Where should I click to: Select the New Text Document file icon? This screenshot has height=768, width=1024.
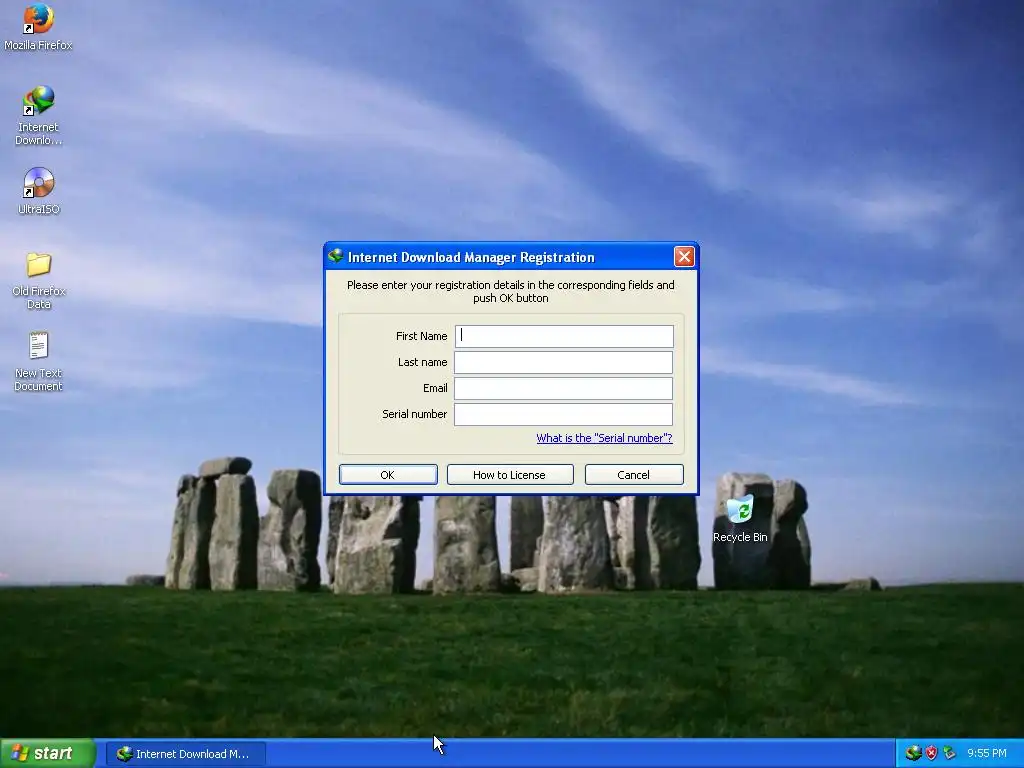(38, 361)
